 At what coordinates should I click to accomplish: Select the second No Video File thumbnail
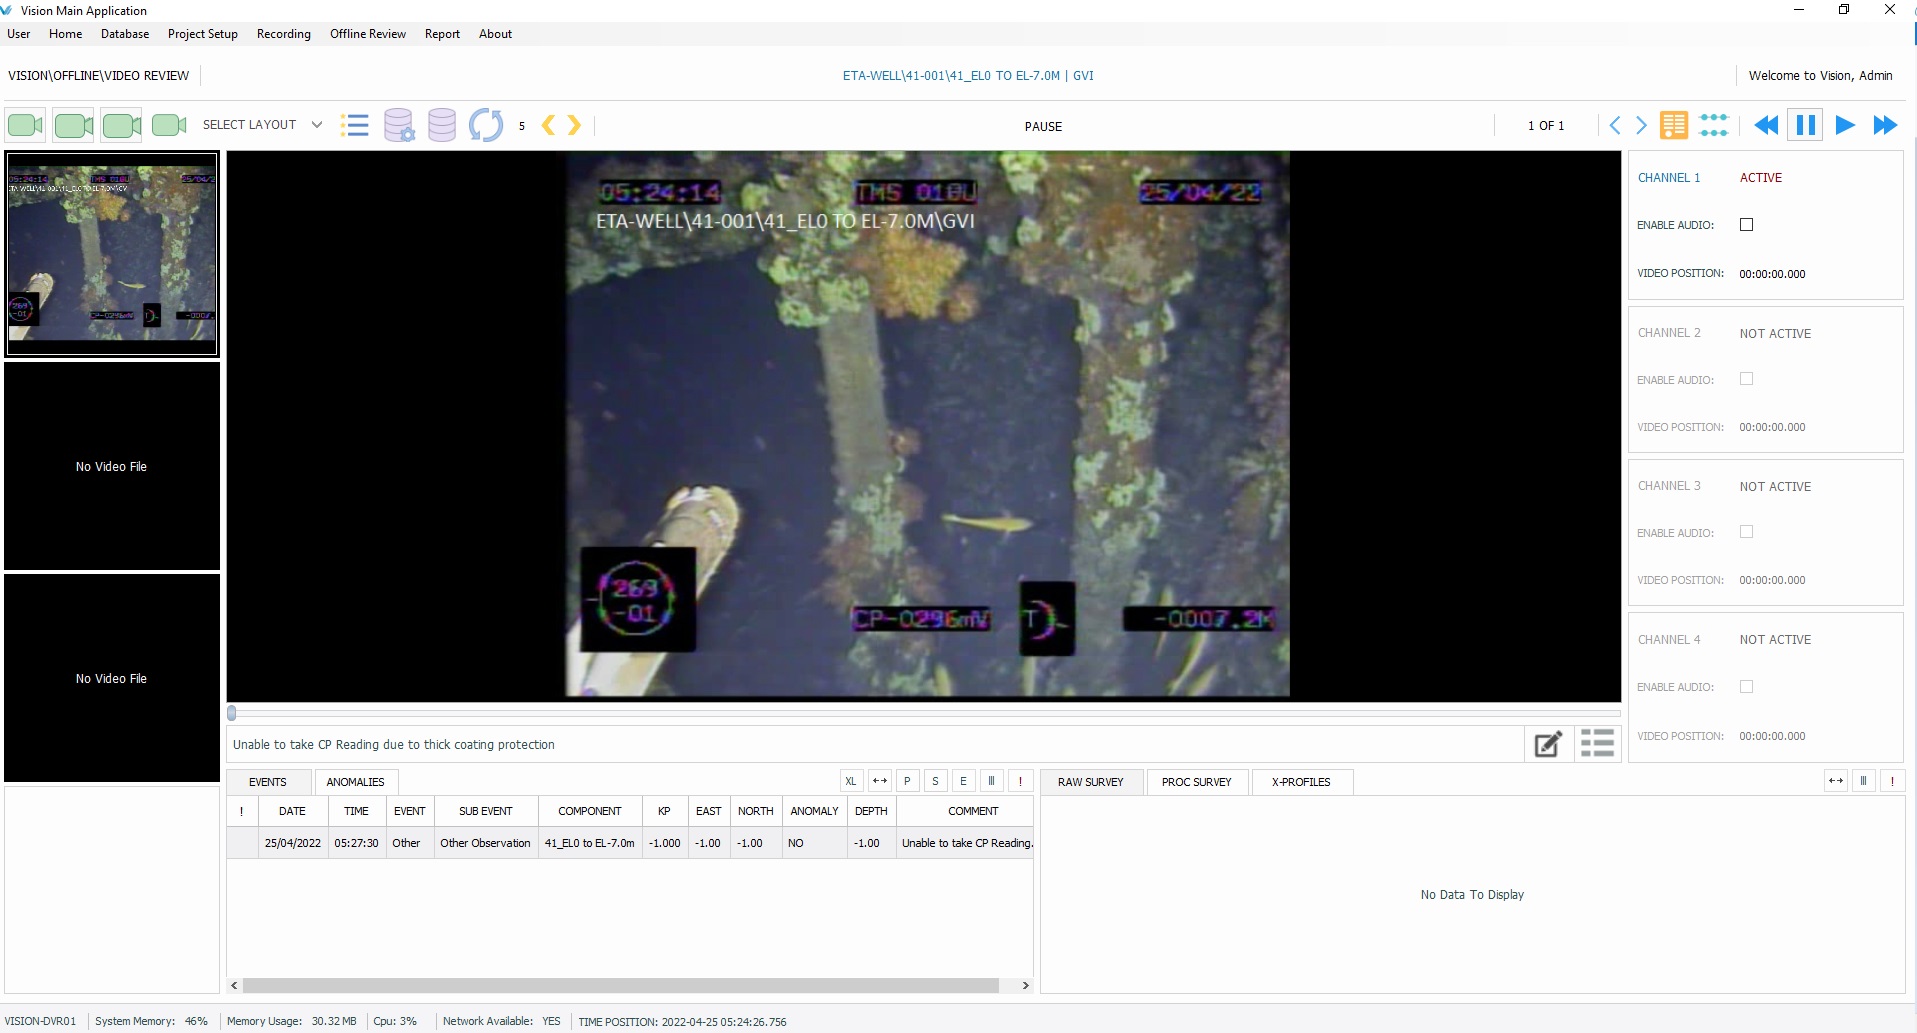112,678
